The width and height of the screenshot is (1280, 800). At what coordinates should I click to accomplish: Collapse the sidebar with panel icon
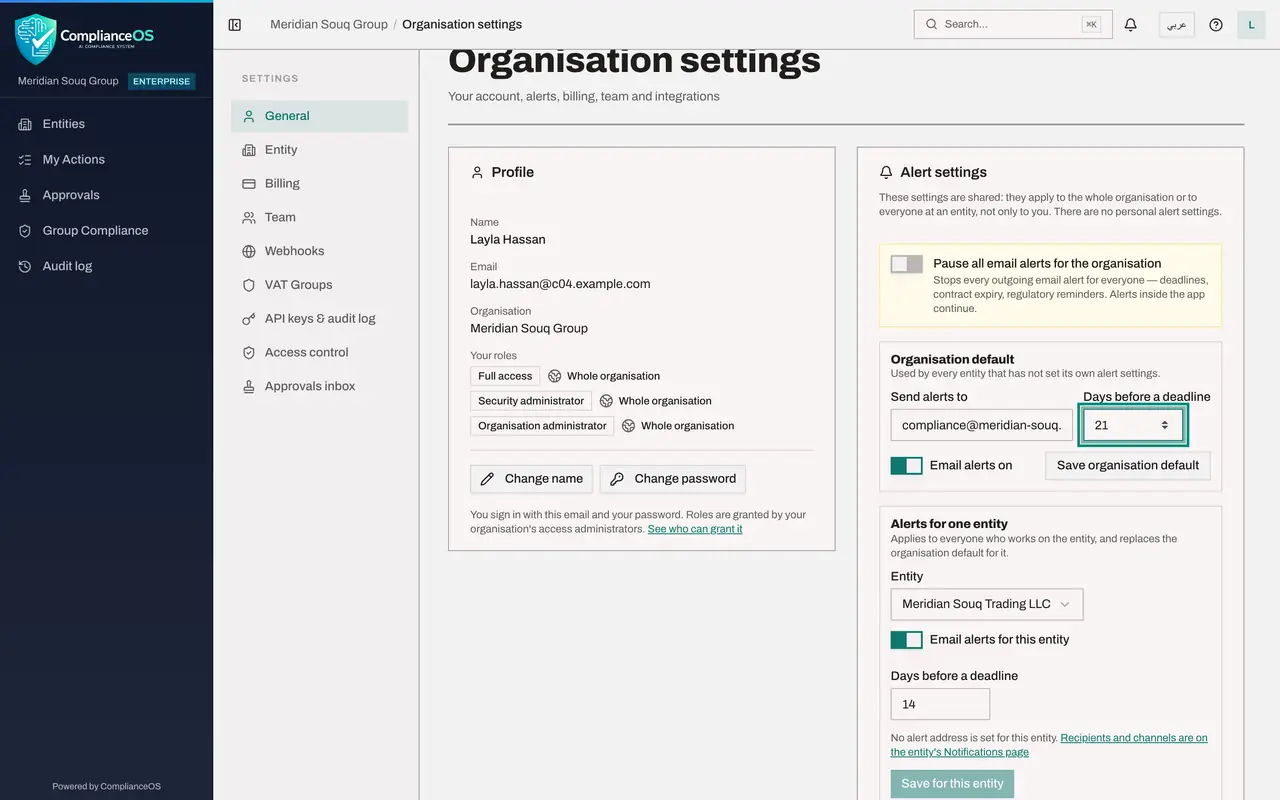point(235,24)
